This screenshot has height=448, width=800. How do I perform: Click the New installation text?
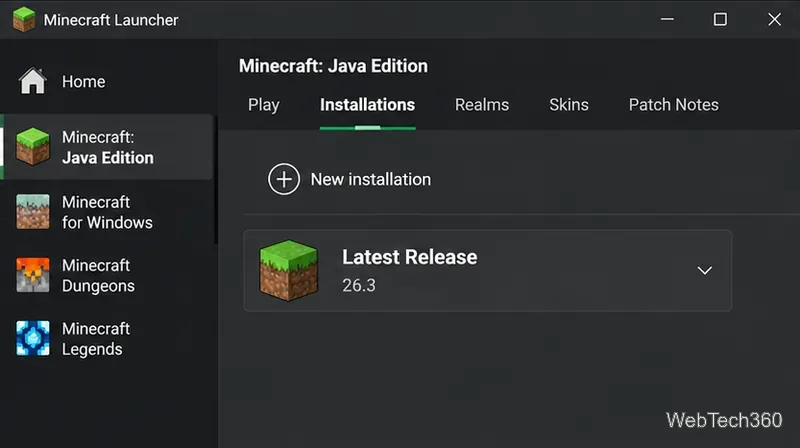coord(371,180)
